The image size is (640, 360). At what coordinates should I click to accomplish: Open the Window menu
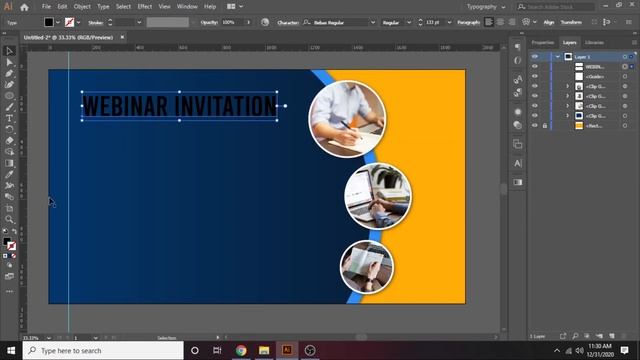coord(187,7)
